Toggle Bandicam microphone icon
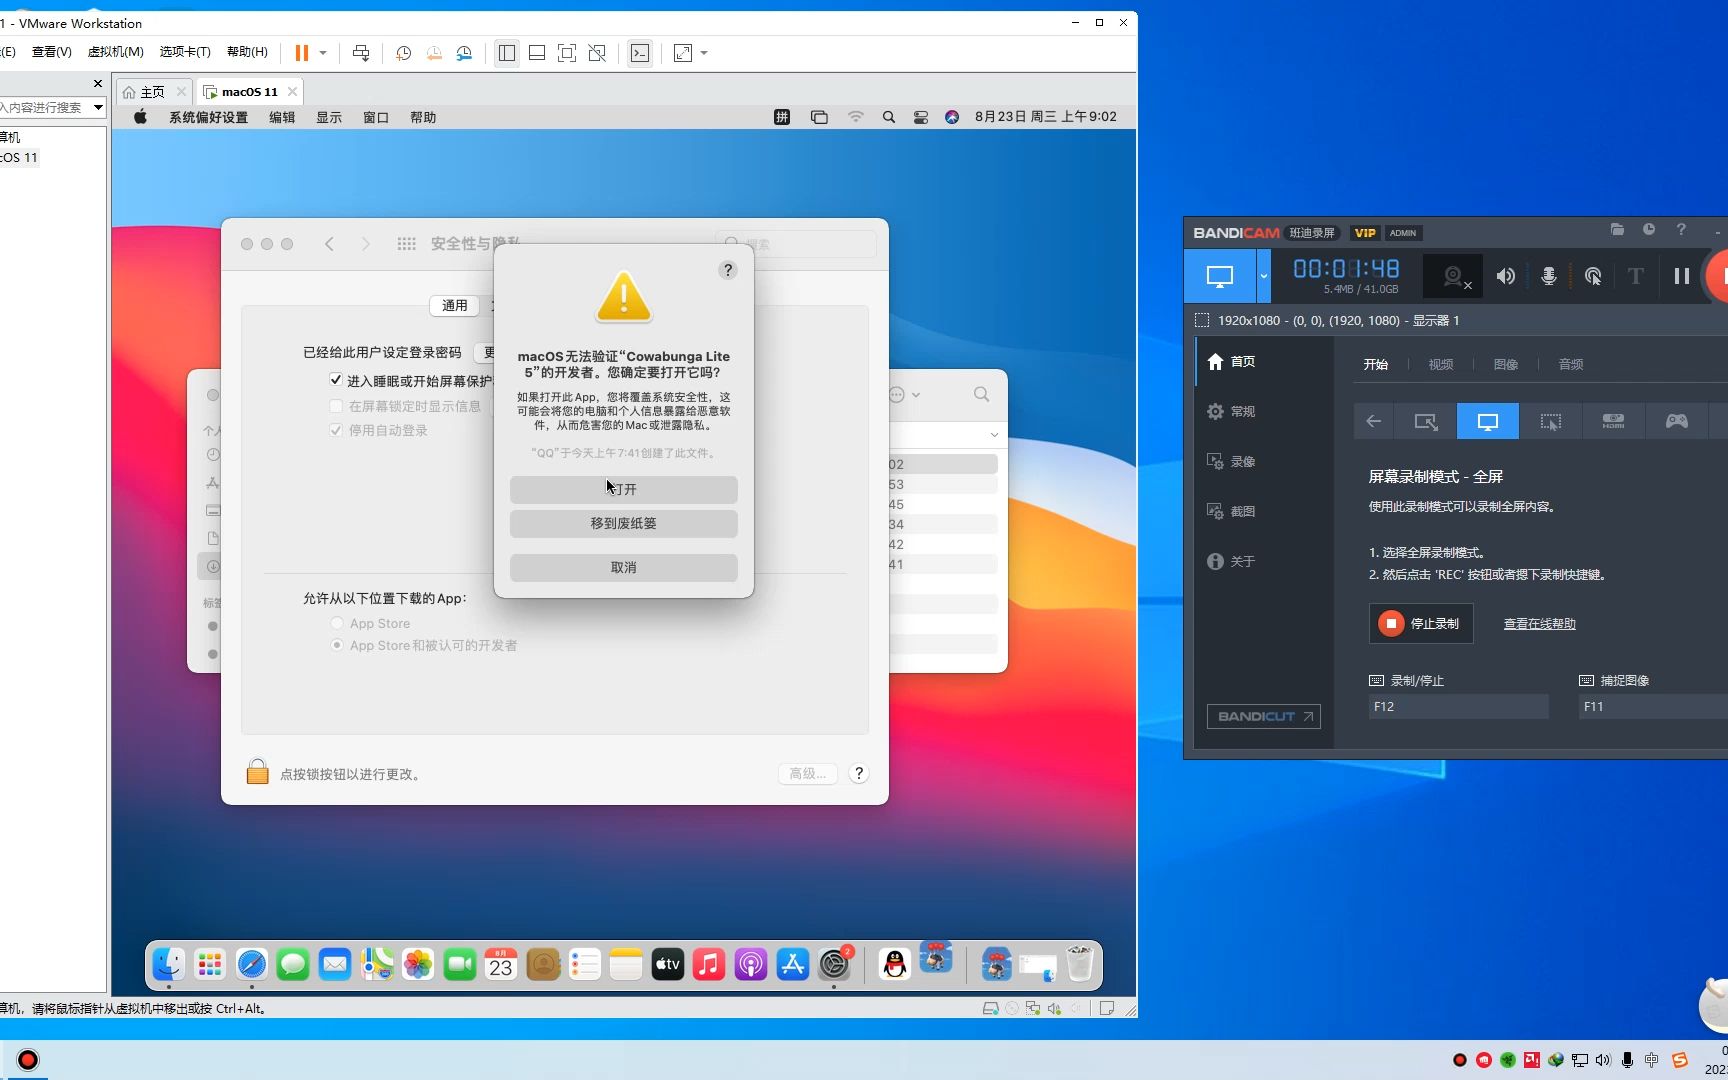 (x=1548, y=276)
